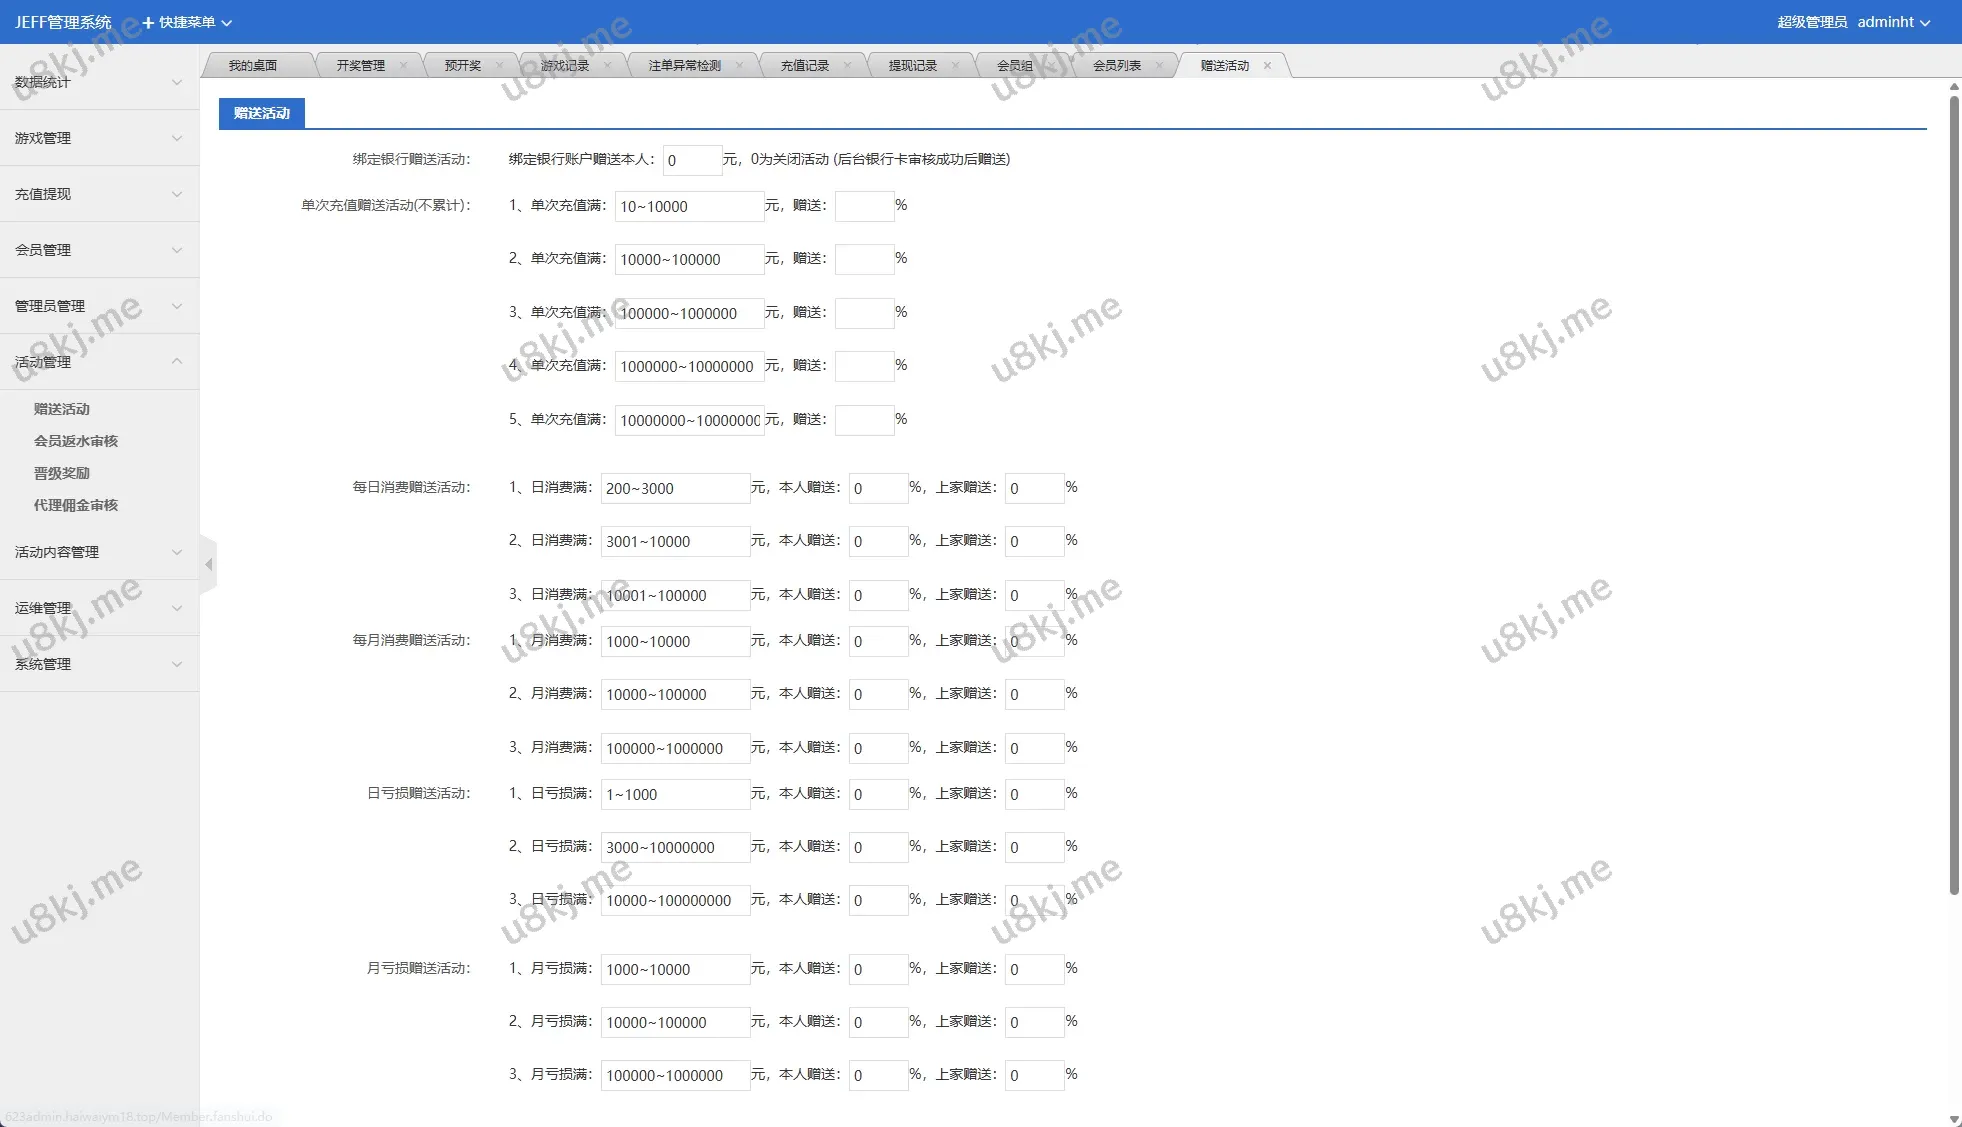The width and height of the screenshot is (1962, 1127).
Task: Click the plus icon beside 快捷菜单
Action: coord(148,22)
